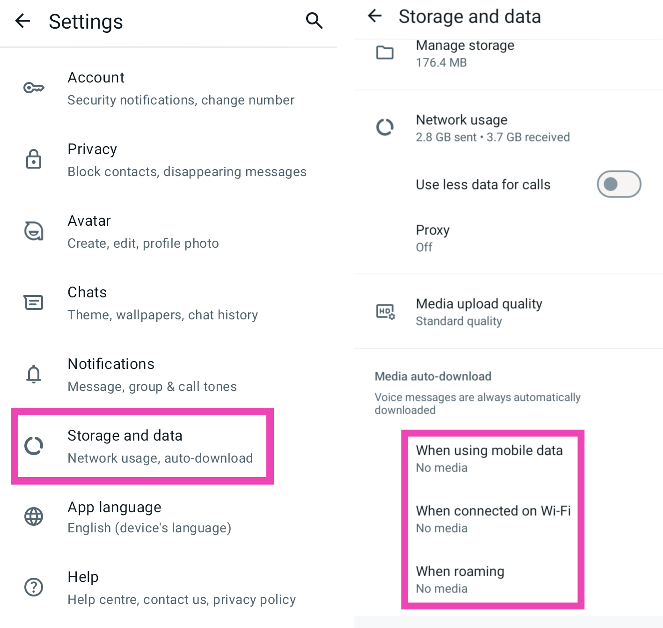Open When connected on Wi-Fi options
Screen dimensions: 663x628
tap(493, 518)
